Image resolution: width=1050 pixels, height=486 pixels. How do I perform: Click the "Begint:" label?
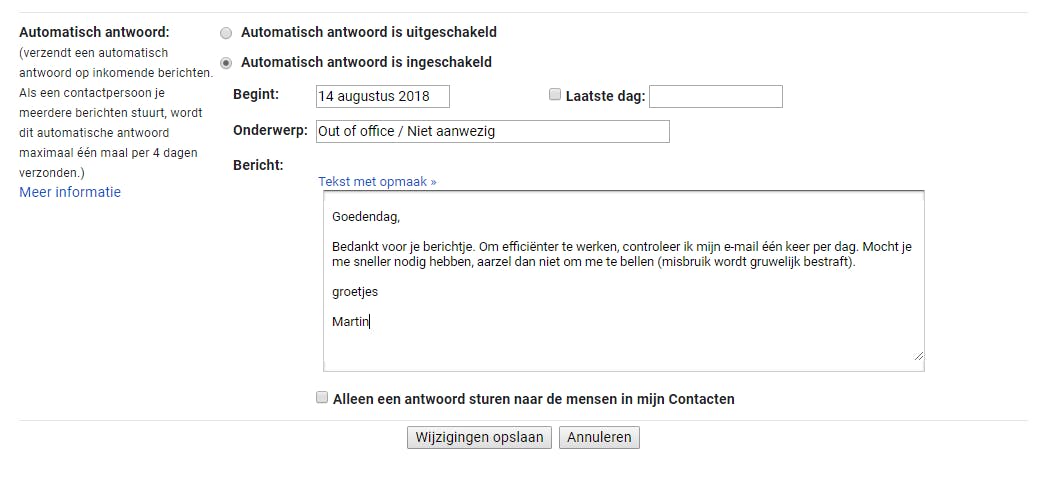(x=256, y=94)
